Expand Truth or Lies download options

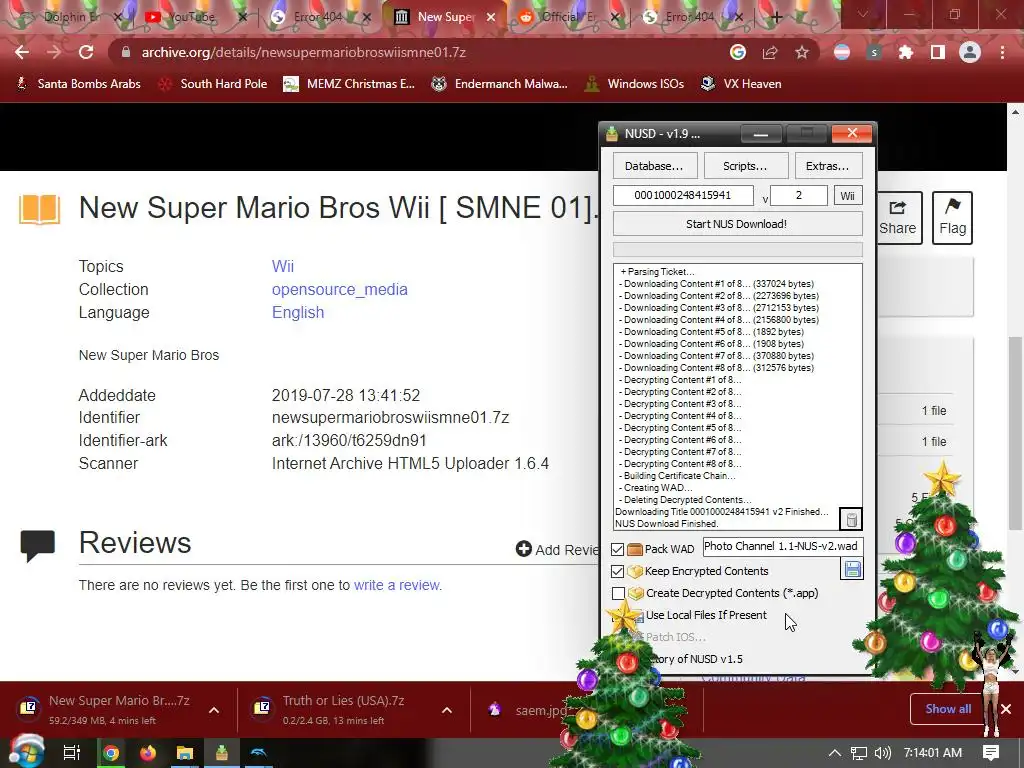[447, 710]
